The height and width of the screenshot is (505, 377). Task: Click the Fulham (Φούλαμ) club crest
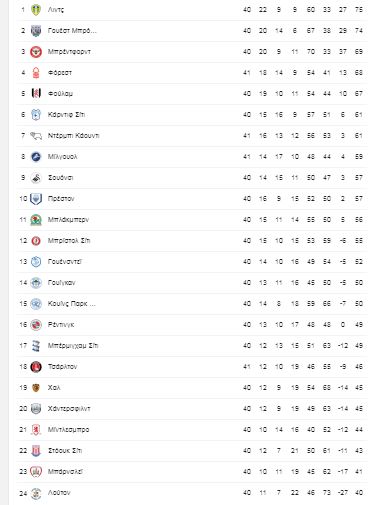pyautogui.click(x=36, y=94)
